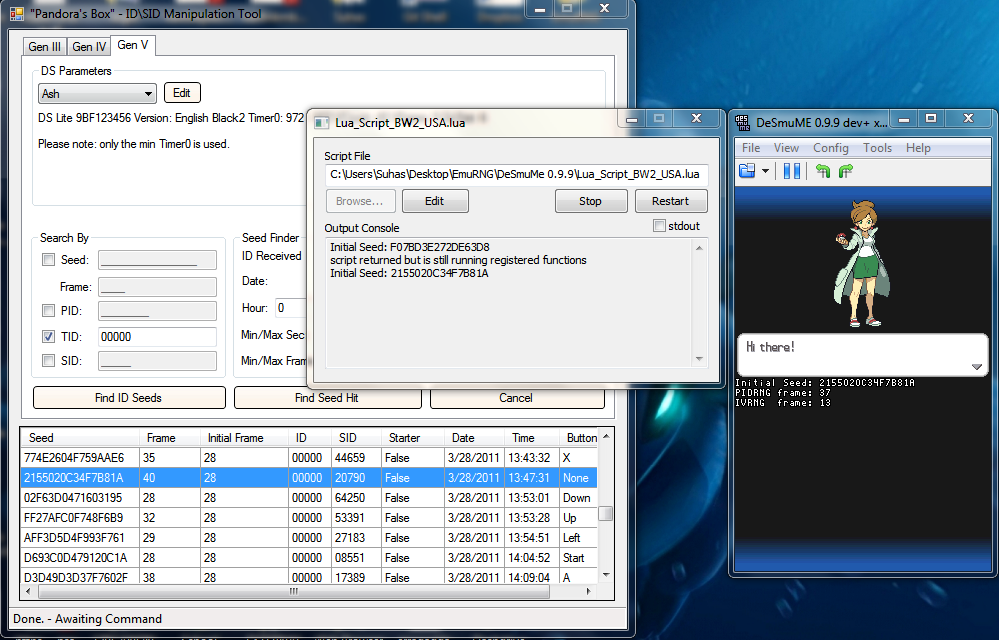The image size is (999, 640).
Task: Focus the SID input field
Action: pos(157,360)
